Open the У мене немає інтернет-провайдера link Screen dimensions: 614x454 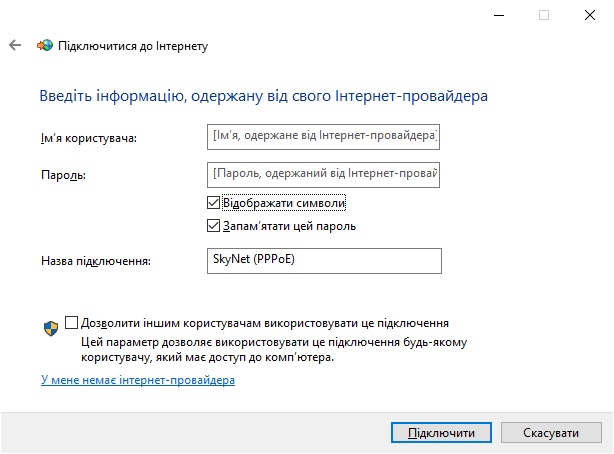(138, 380)
